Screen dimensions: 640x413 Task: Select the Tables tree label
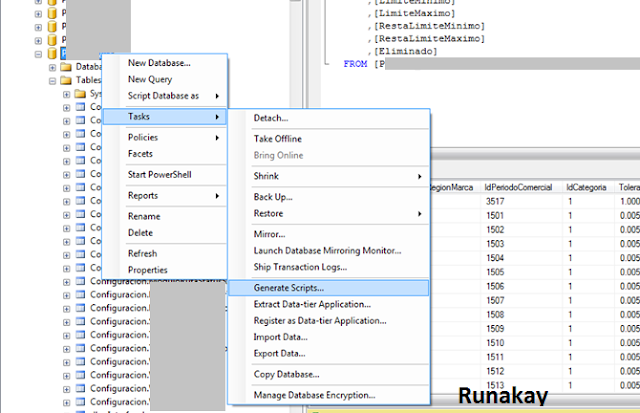coord(88,80)
